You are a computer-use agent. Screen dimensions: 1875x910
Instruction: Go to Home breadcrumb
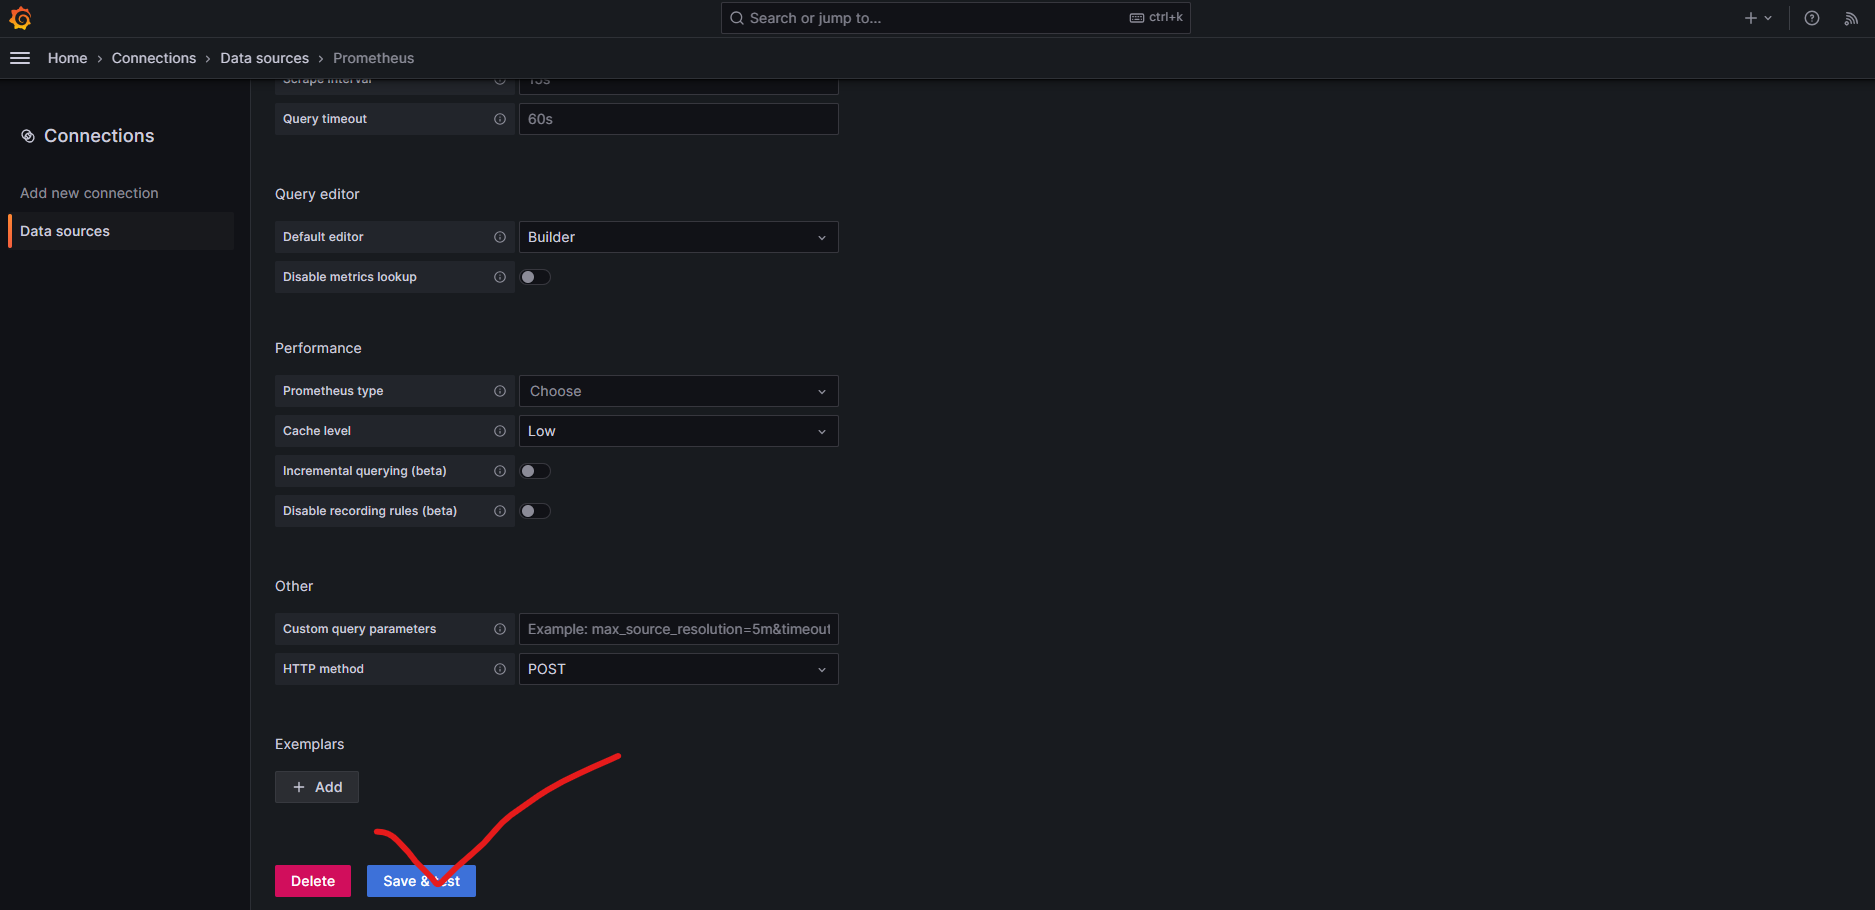(67, 58)
